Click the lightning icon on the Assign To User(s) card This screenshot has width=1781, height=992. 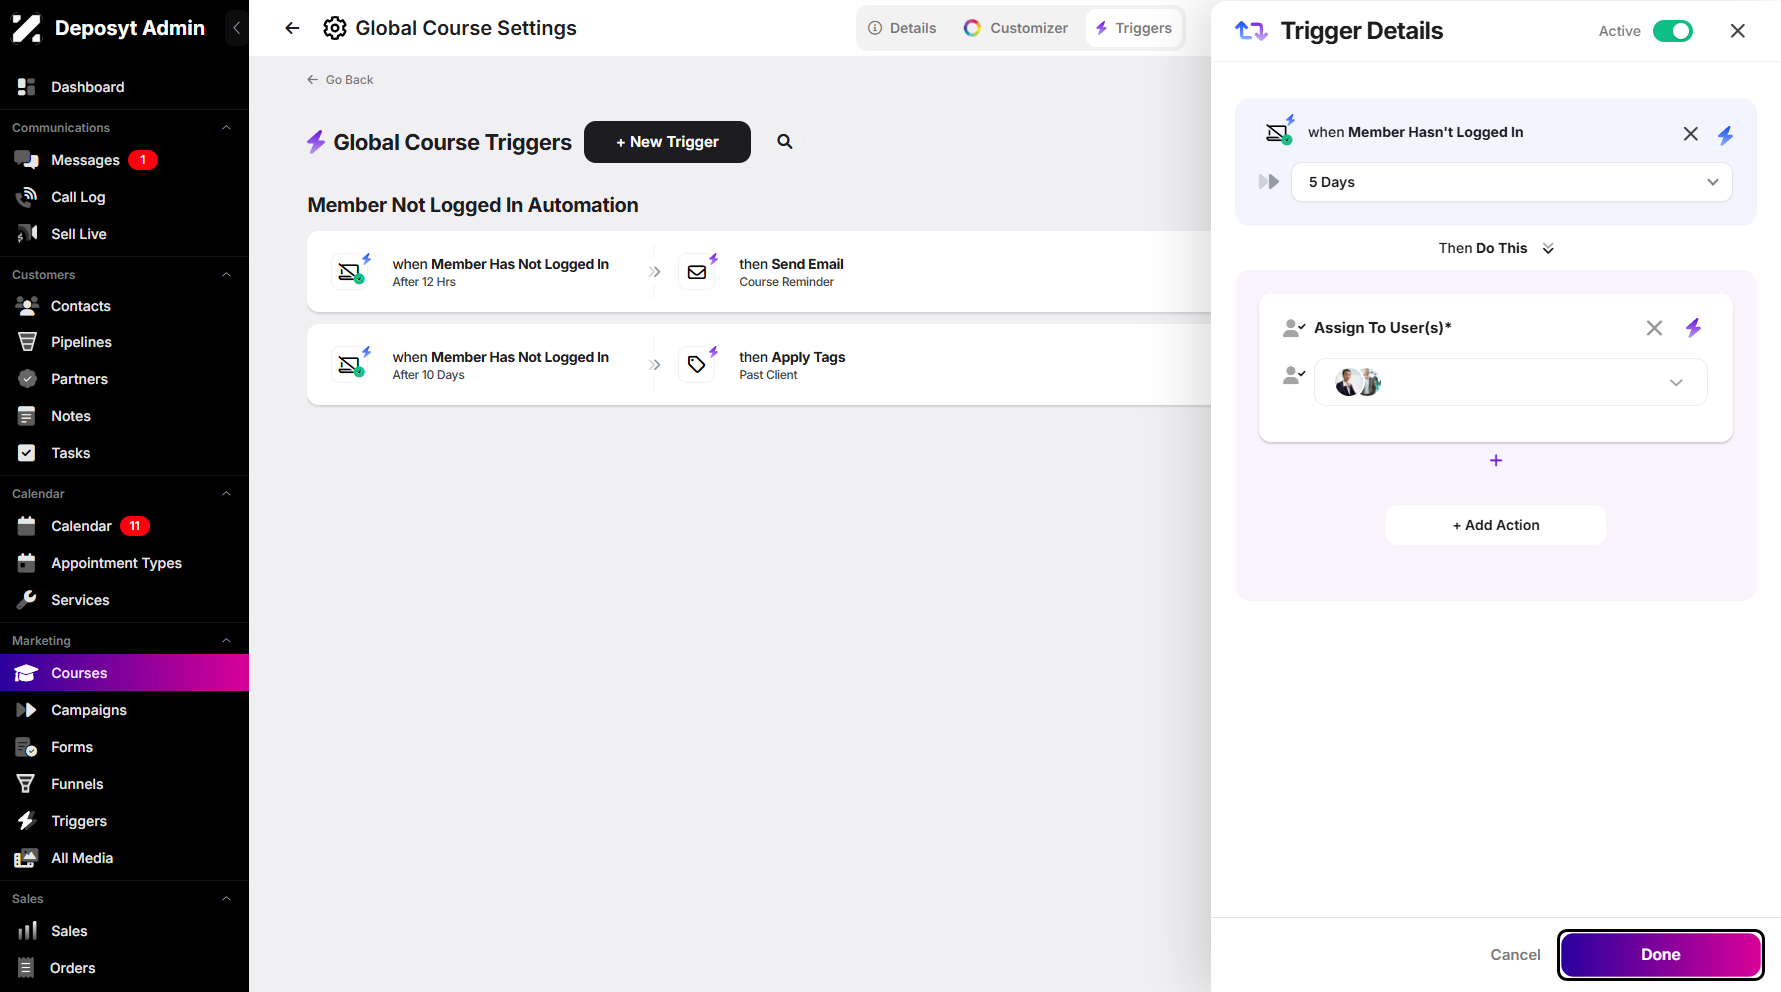1693,328
